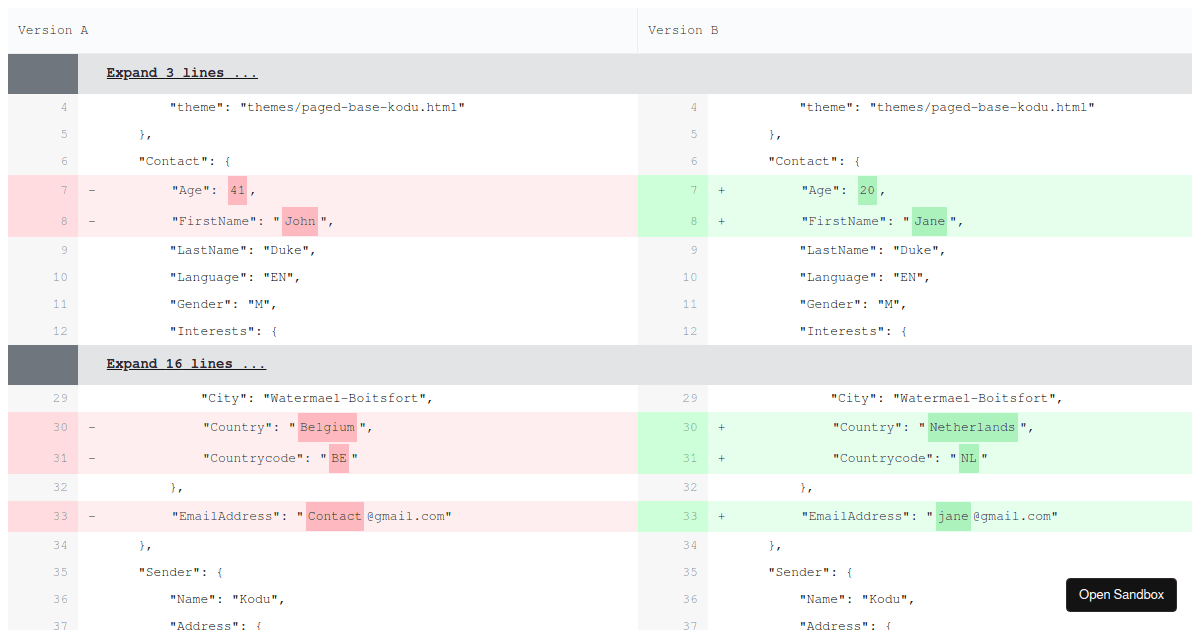Viewport: 1200px width, 630px height.
Task: Click the minus marker on the EmailAddress line
Action: 91,516
